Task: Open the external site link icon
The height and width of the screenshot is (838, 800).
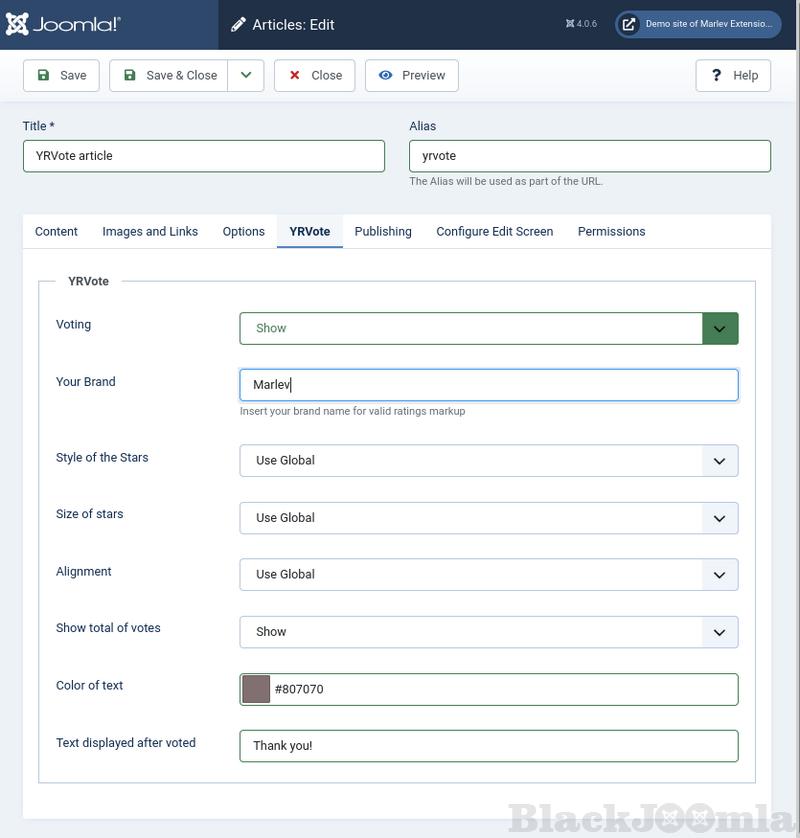Action: (628, 25)
